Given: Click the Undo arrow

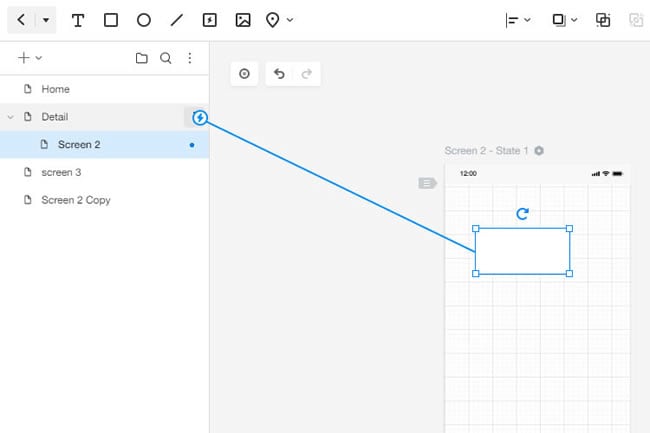Looking at the screenshot, I should point(279,74).
